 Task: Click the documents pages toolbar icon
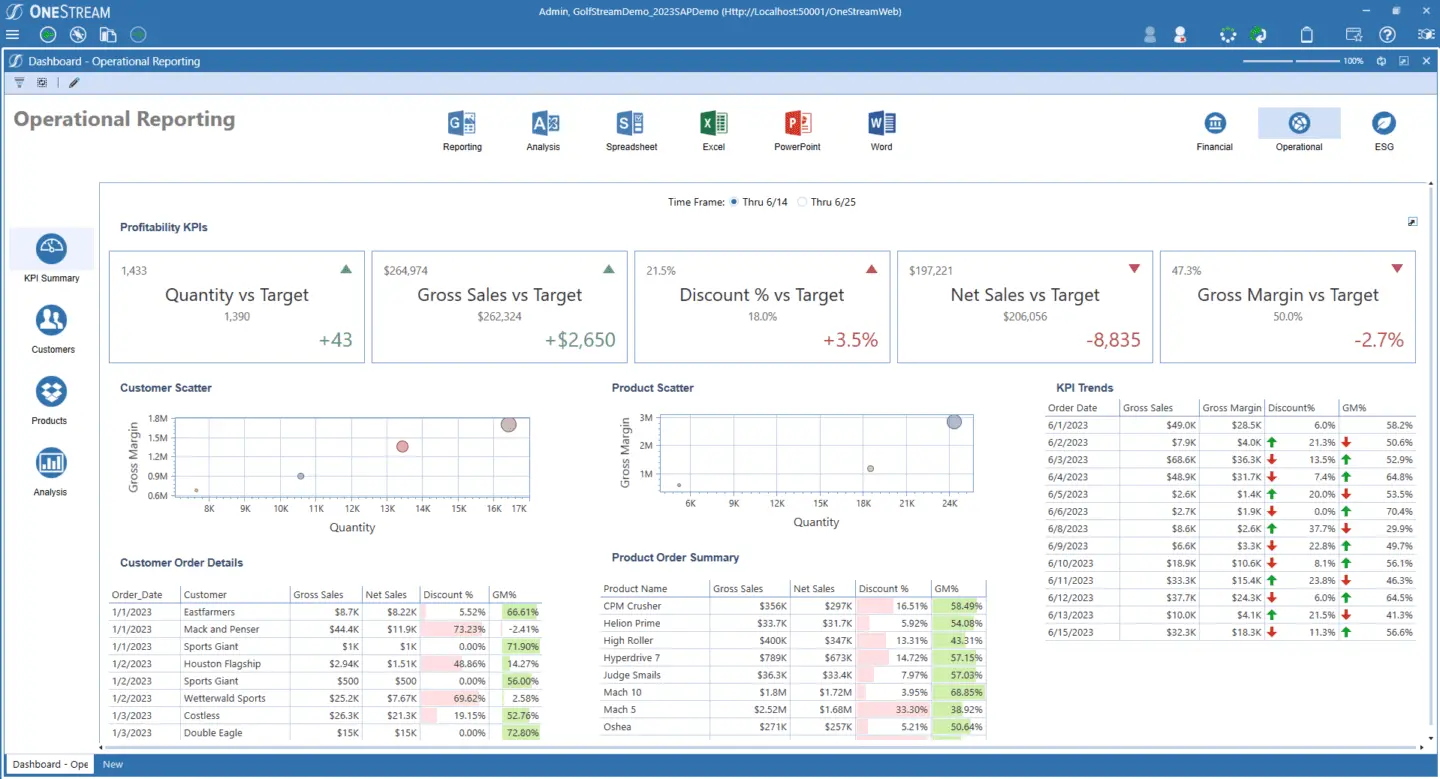(108, 35)
